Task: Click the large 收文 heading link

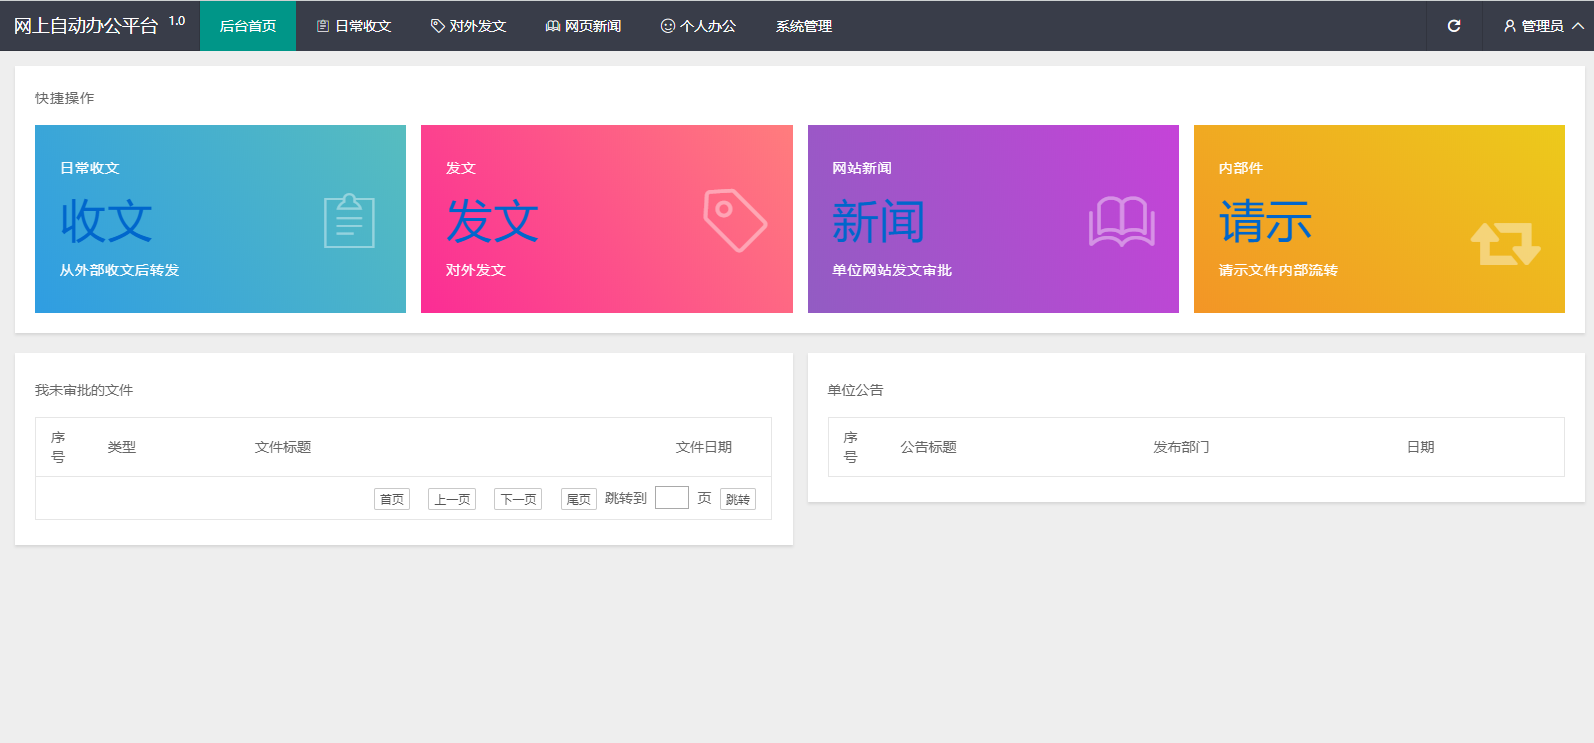Action: (106, 221)
